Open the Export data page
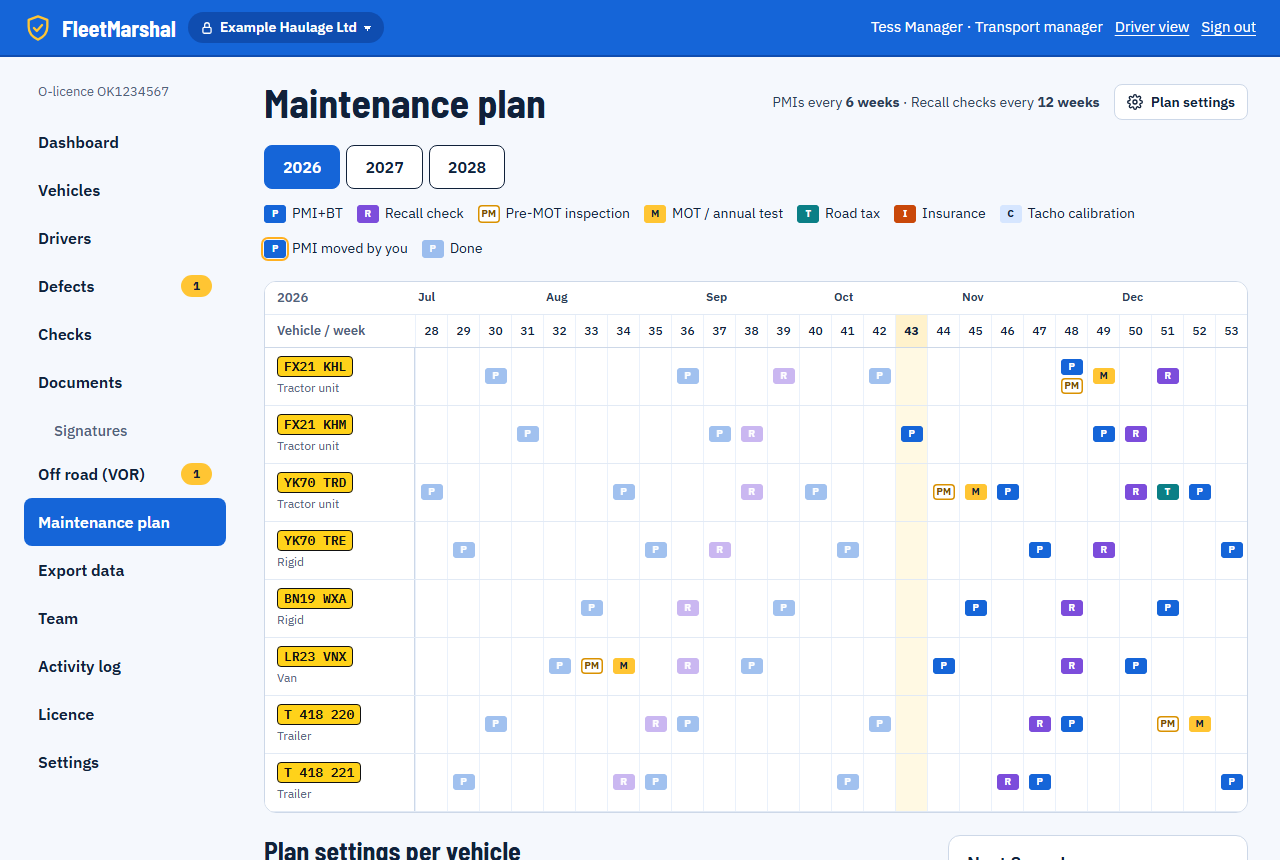The height and width of the screenshot is (860, 1280). click(x=125, y=570)
